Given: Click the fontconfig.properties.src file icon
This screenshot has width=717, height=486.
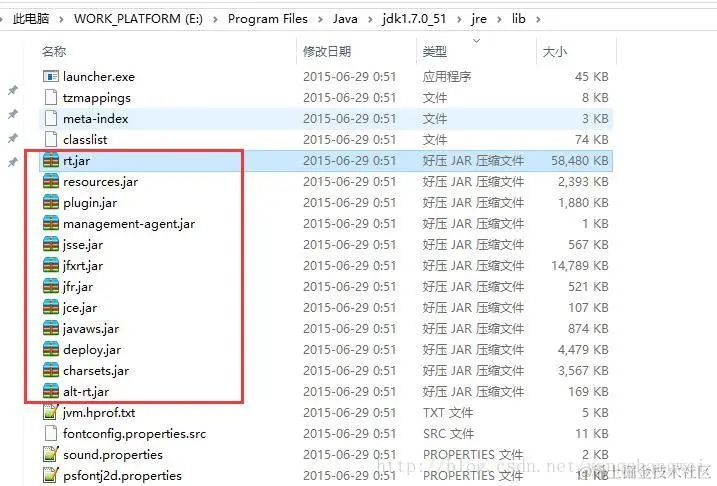Looking at the screenshot, I should pyautogui.click(x=51, y=433).
